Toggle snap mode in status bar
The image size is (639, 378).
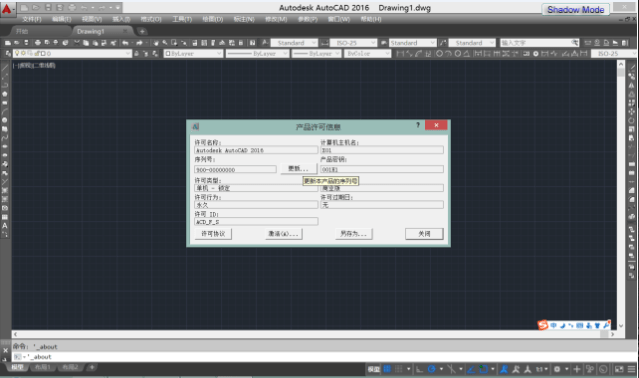[399, 369]
